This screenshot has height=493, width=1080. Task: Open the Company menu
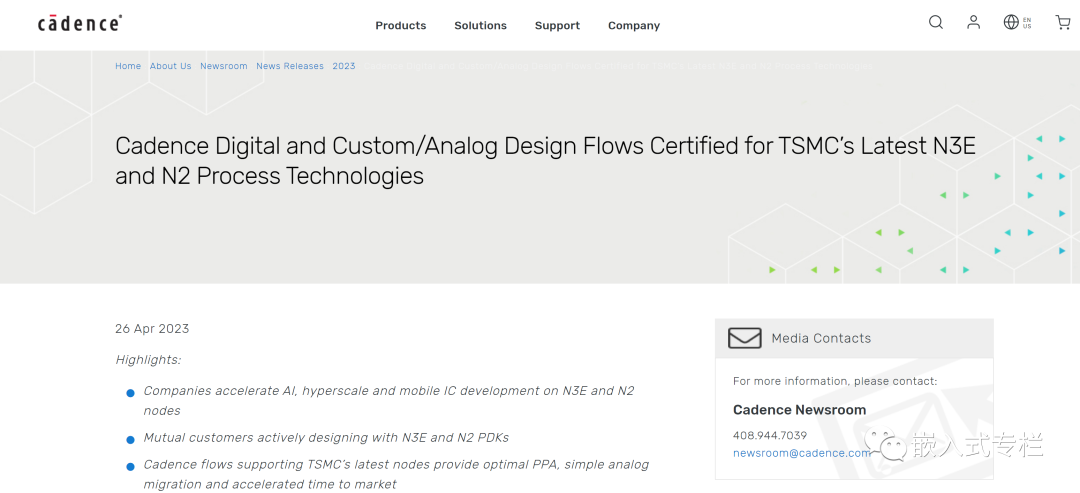634,25
